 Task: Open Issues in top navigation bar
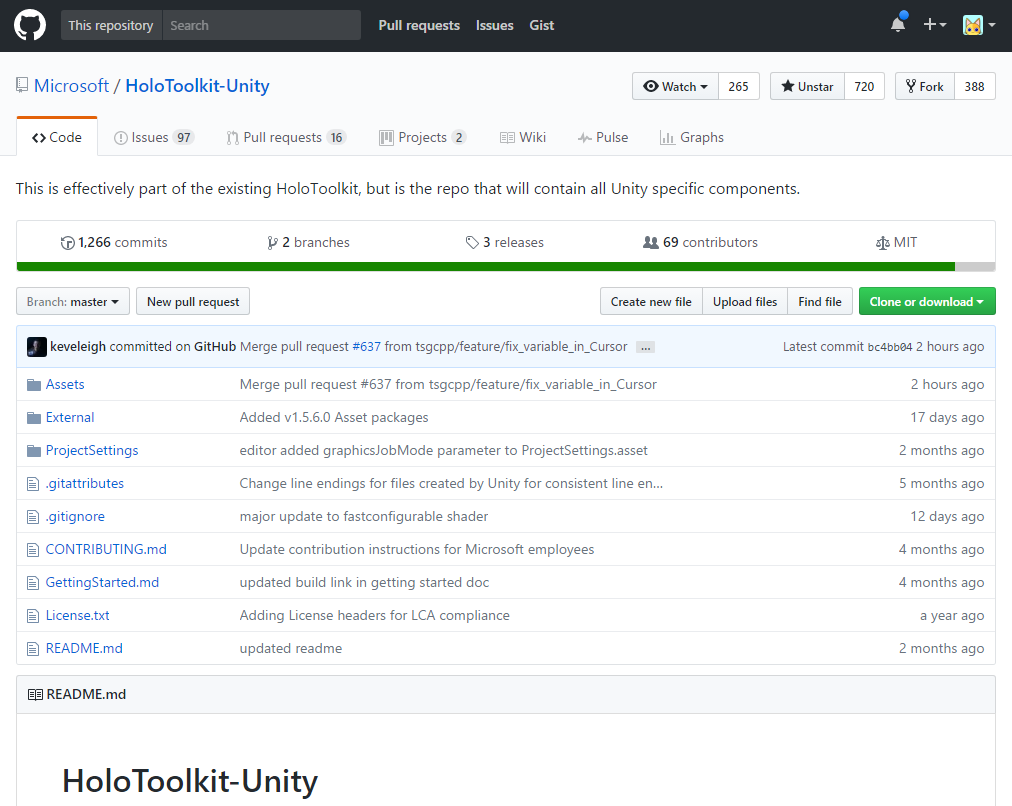click(494, 25)
